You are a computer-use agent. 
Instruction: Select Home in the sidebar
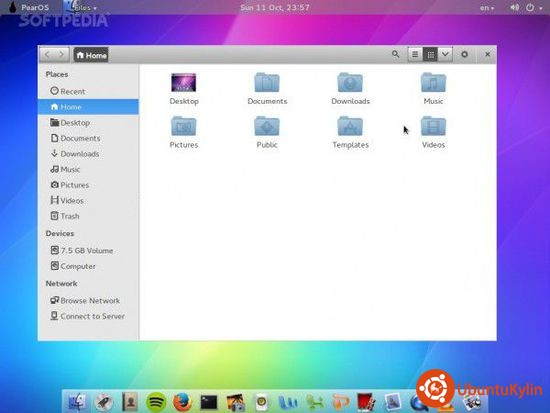pyautogui.click(x=88, y=107)
